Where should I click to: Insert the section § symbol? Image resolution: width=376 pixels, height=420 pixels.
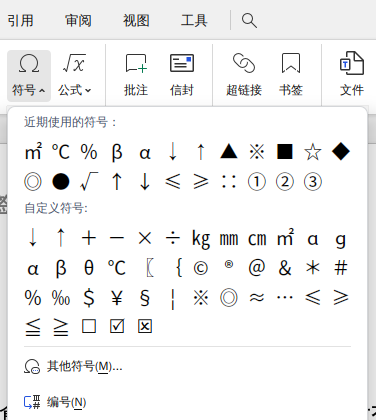[x=145, y=298]
